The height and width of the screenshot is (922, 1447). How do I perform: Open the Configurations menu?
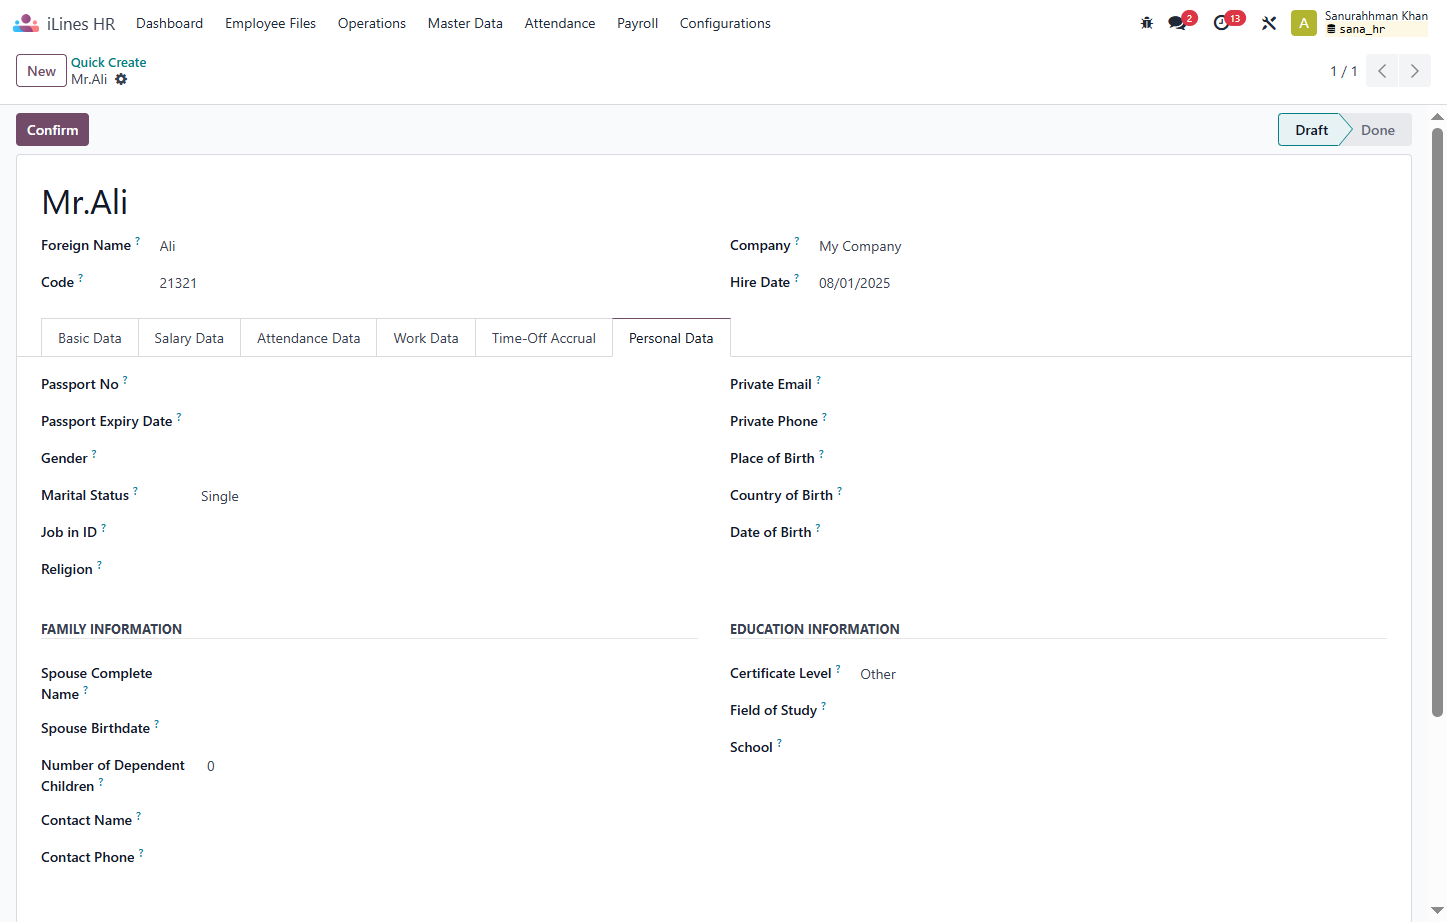[725, 23]
